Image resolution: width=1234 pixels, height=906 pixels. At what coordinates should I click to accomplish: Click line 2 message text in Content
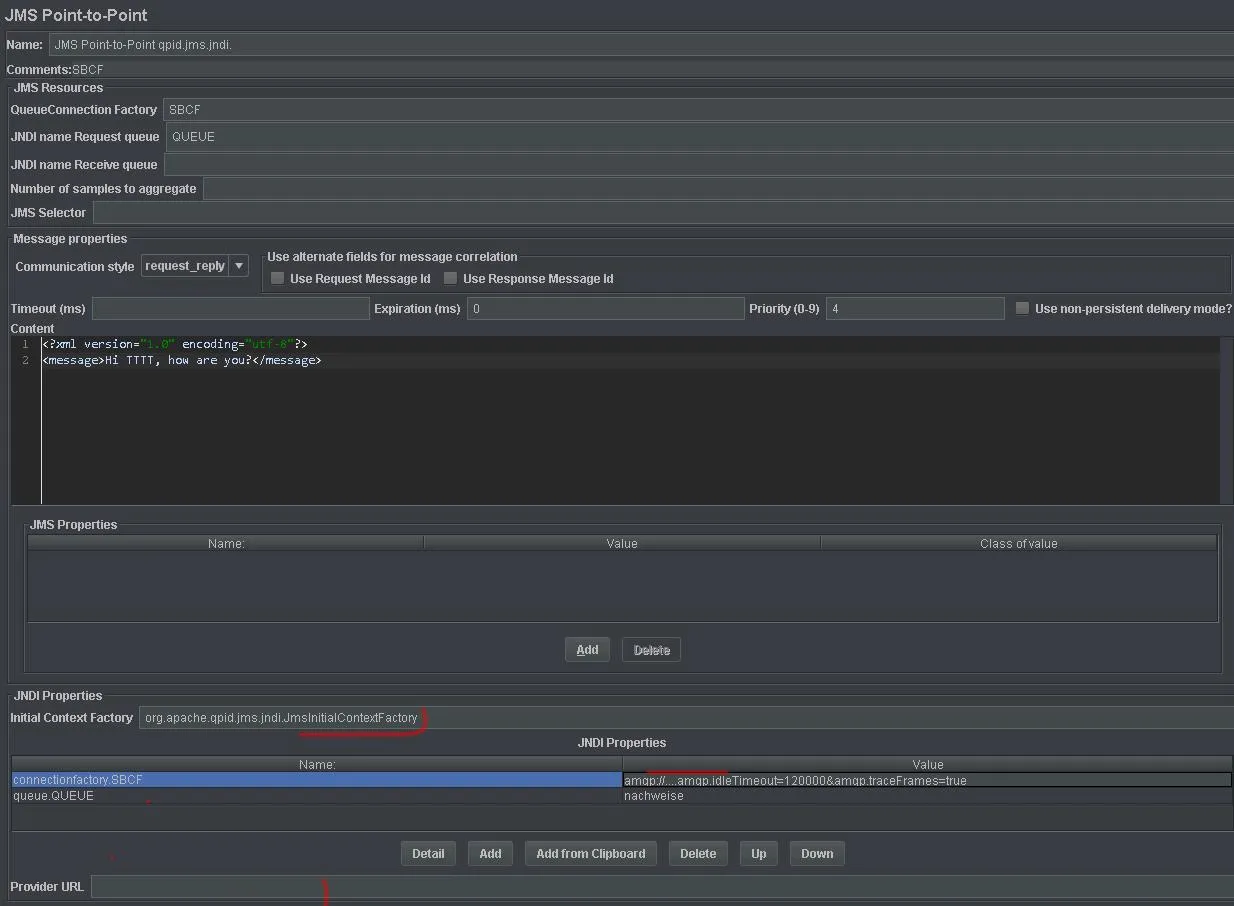pyautogui.click(x=182, y=361)
